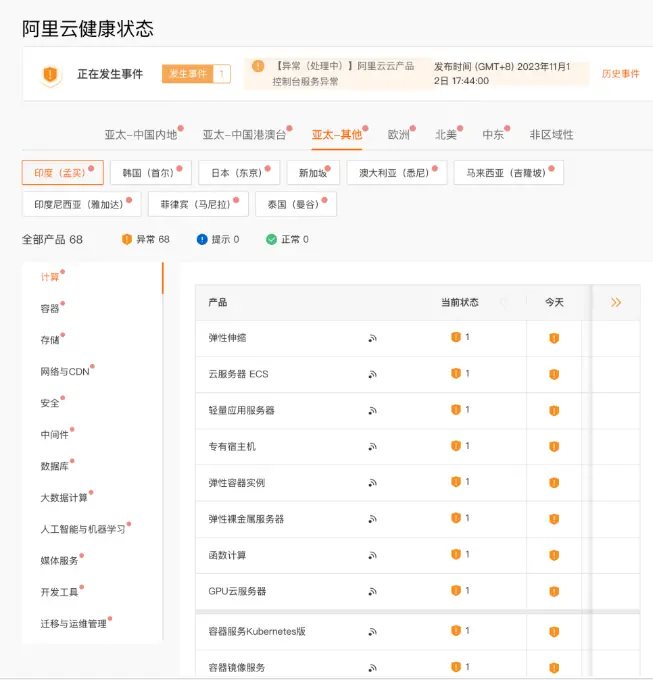This screenshot has width=653, height=680.
Task: Click today's status shield for 弹性容器实例
Action: coord(554,483)
